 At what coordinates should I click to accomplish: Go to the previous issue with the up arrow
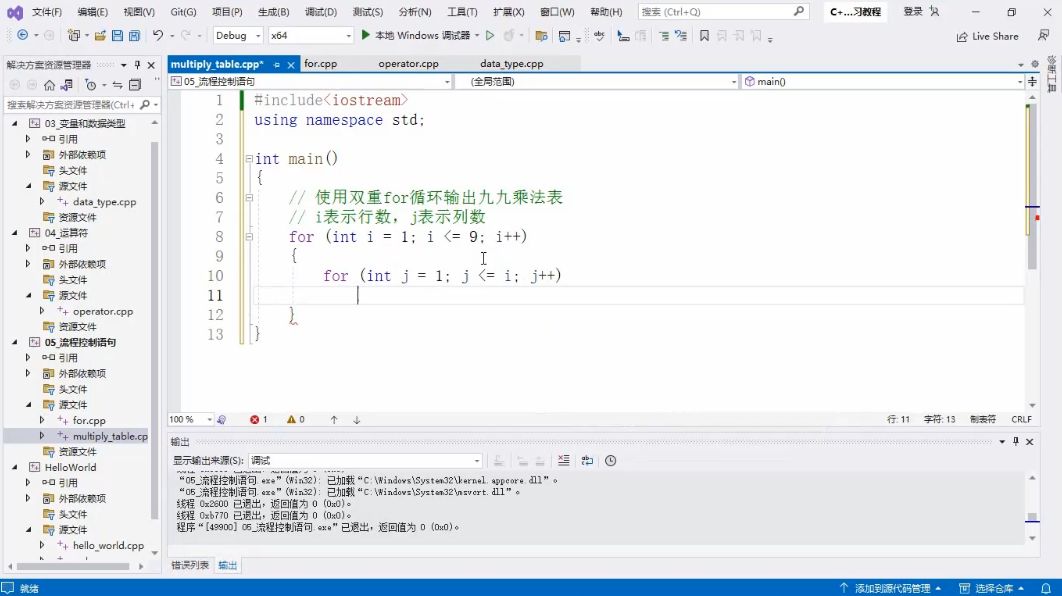click(334, 420)
